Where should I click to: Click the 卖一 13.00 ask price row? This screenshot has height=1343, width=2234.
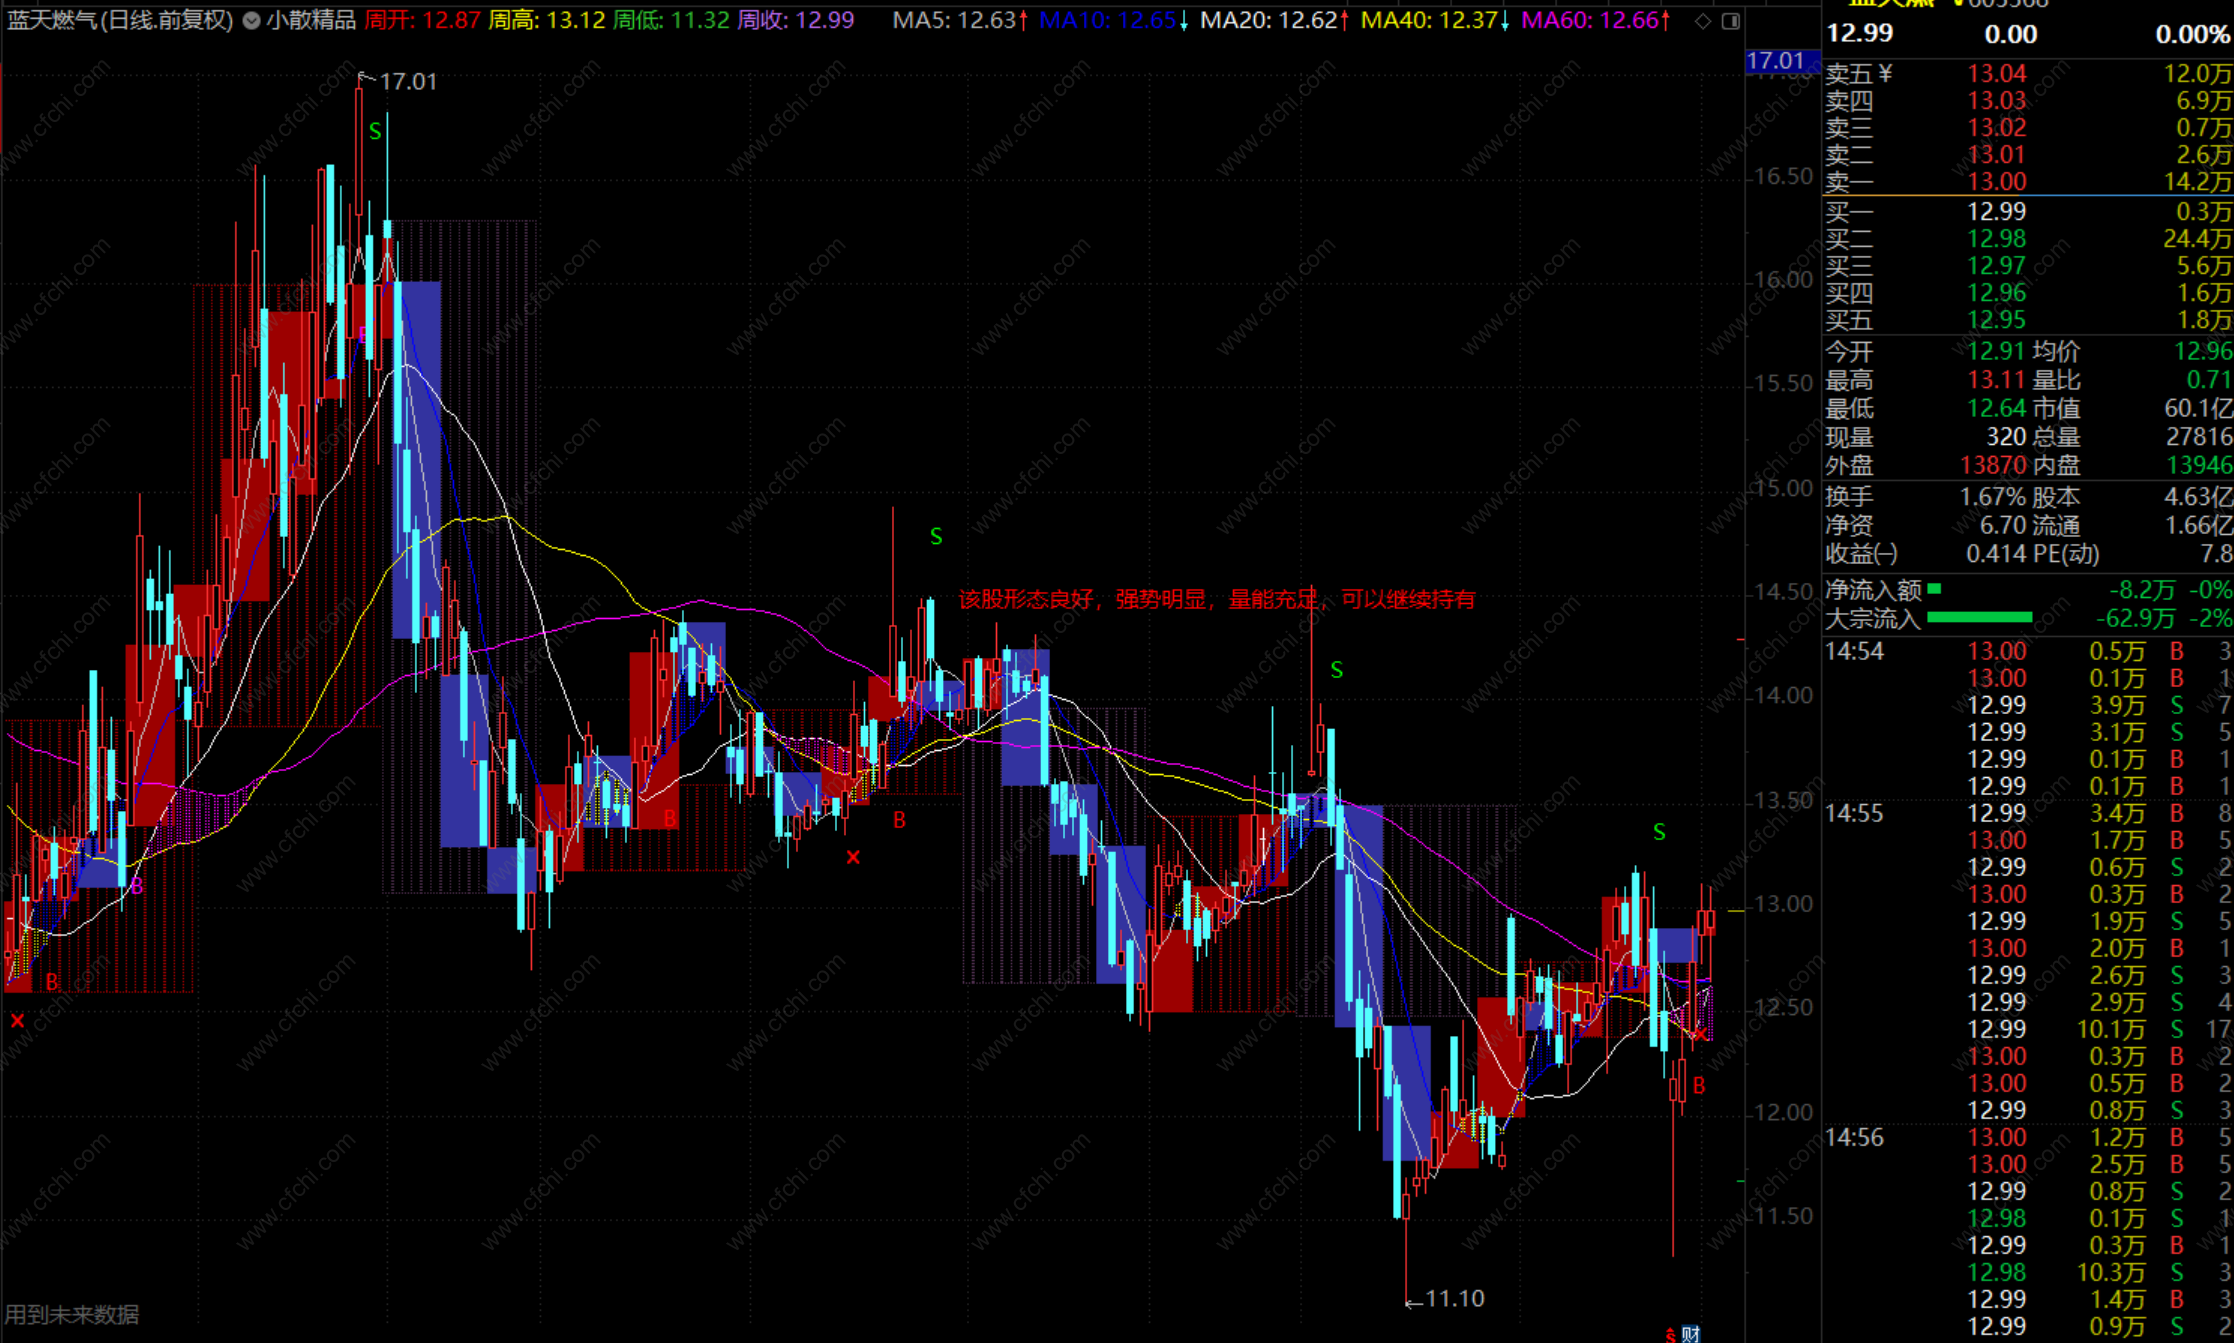pos(1996,182)
